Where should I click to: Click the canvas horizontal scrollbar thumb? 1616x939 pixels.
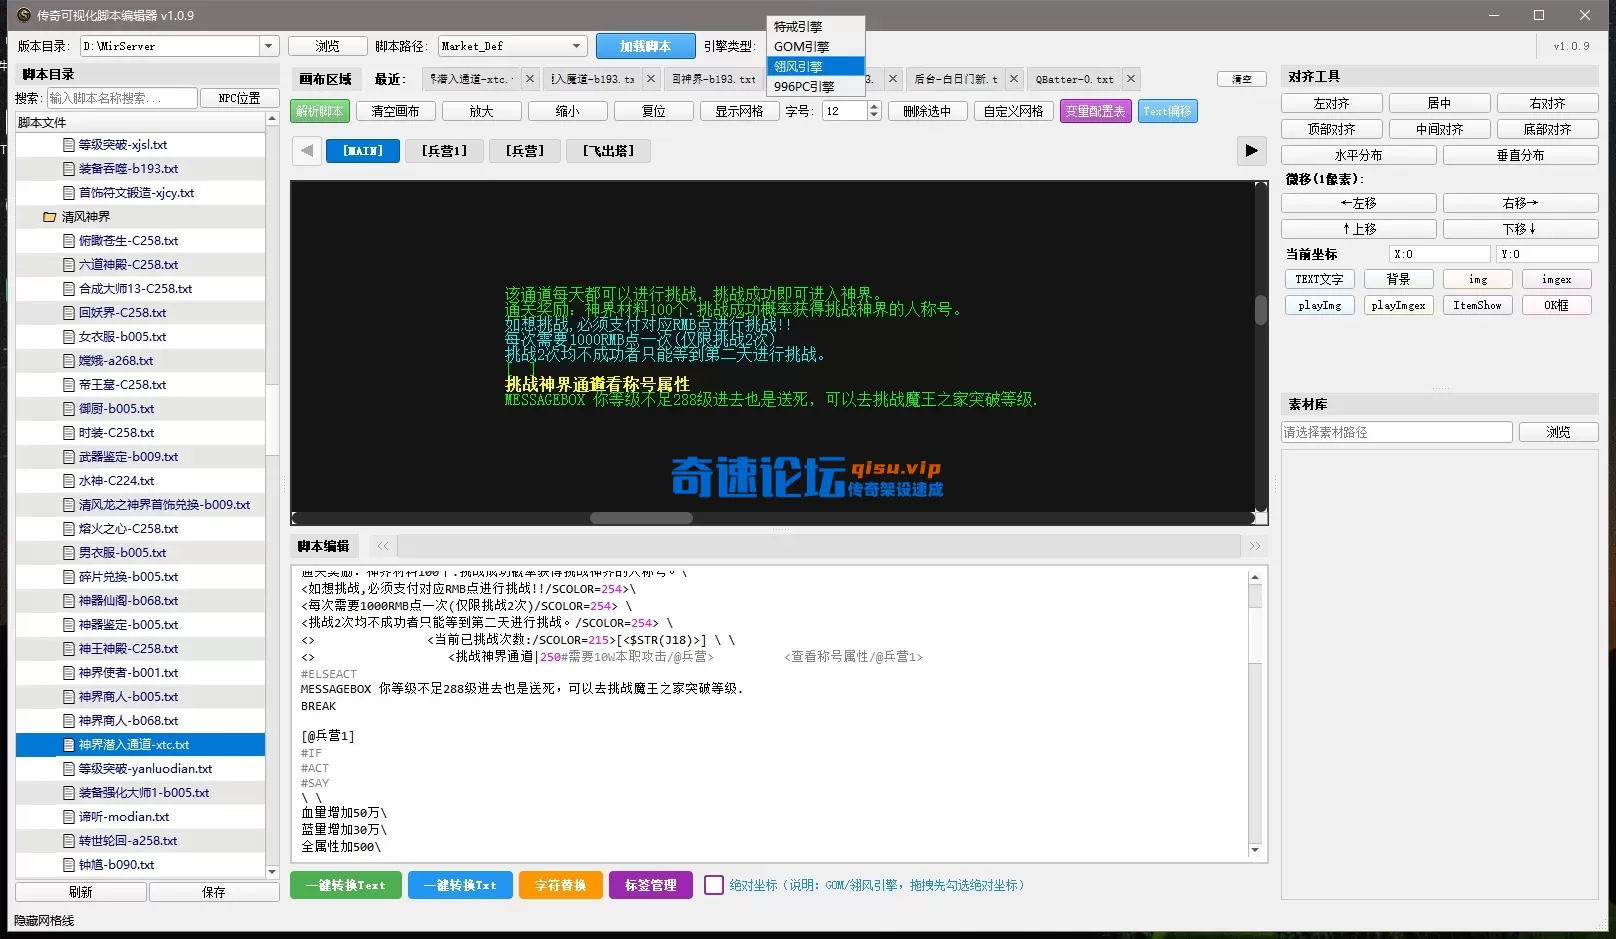(x=641, y=518)
